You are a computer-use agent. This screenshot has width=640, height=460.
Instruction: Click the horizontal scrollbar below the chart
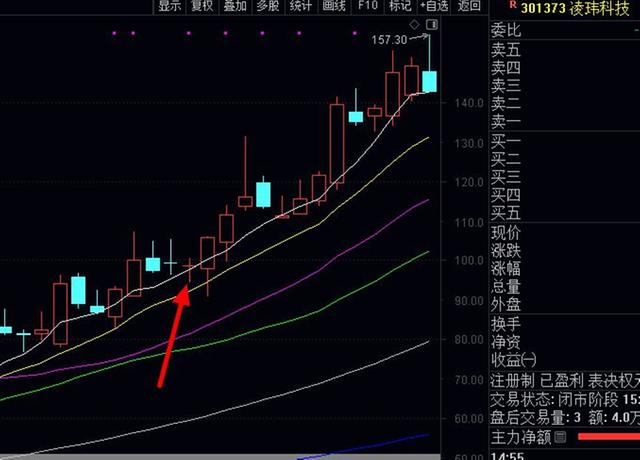[x=220, y=457]
